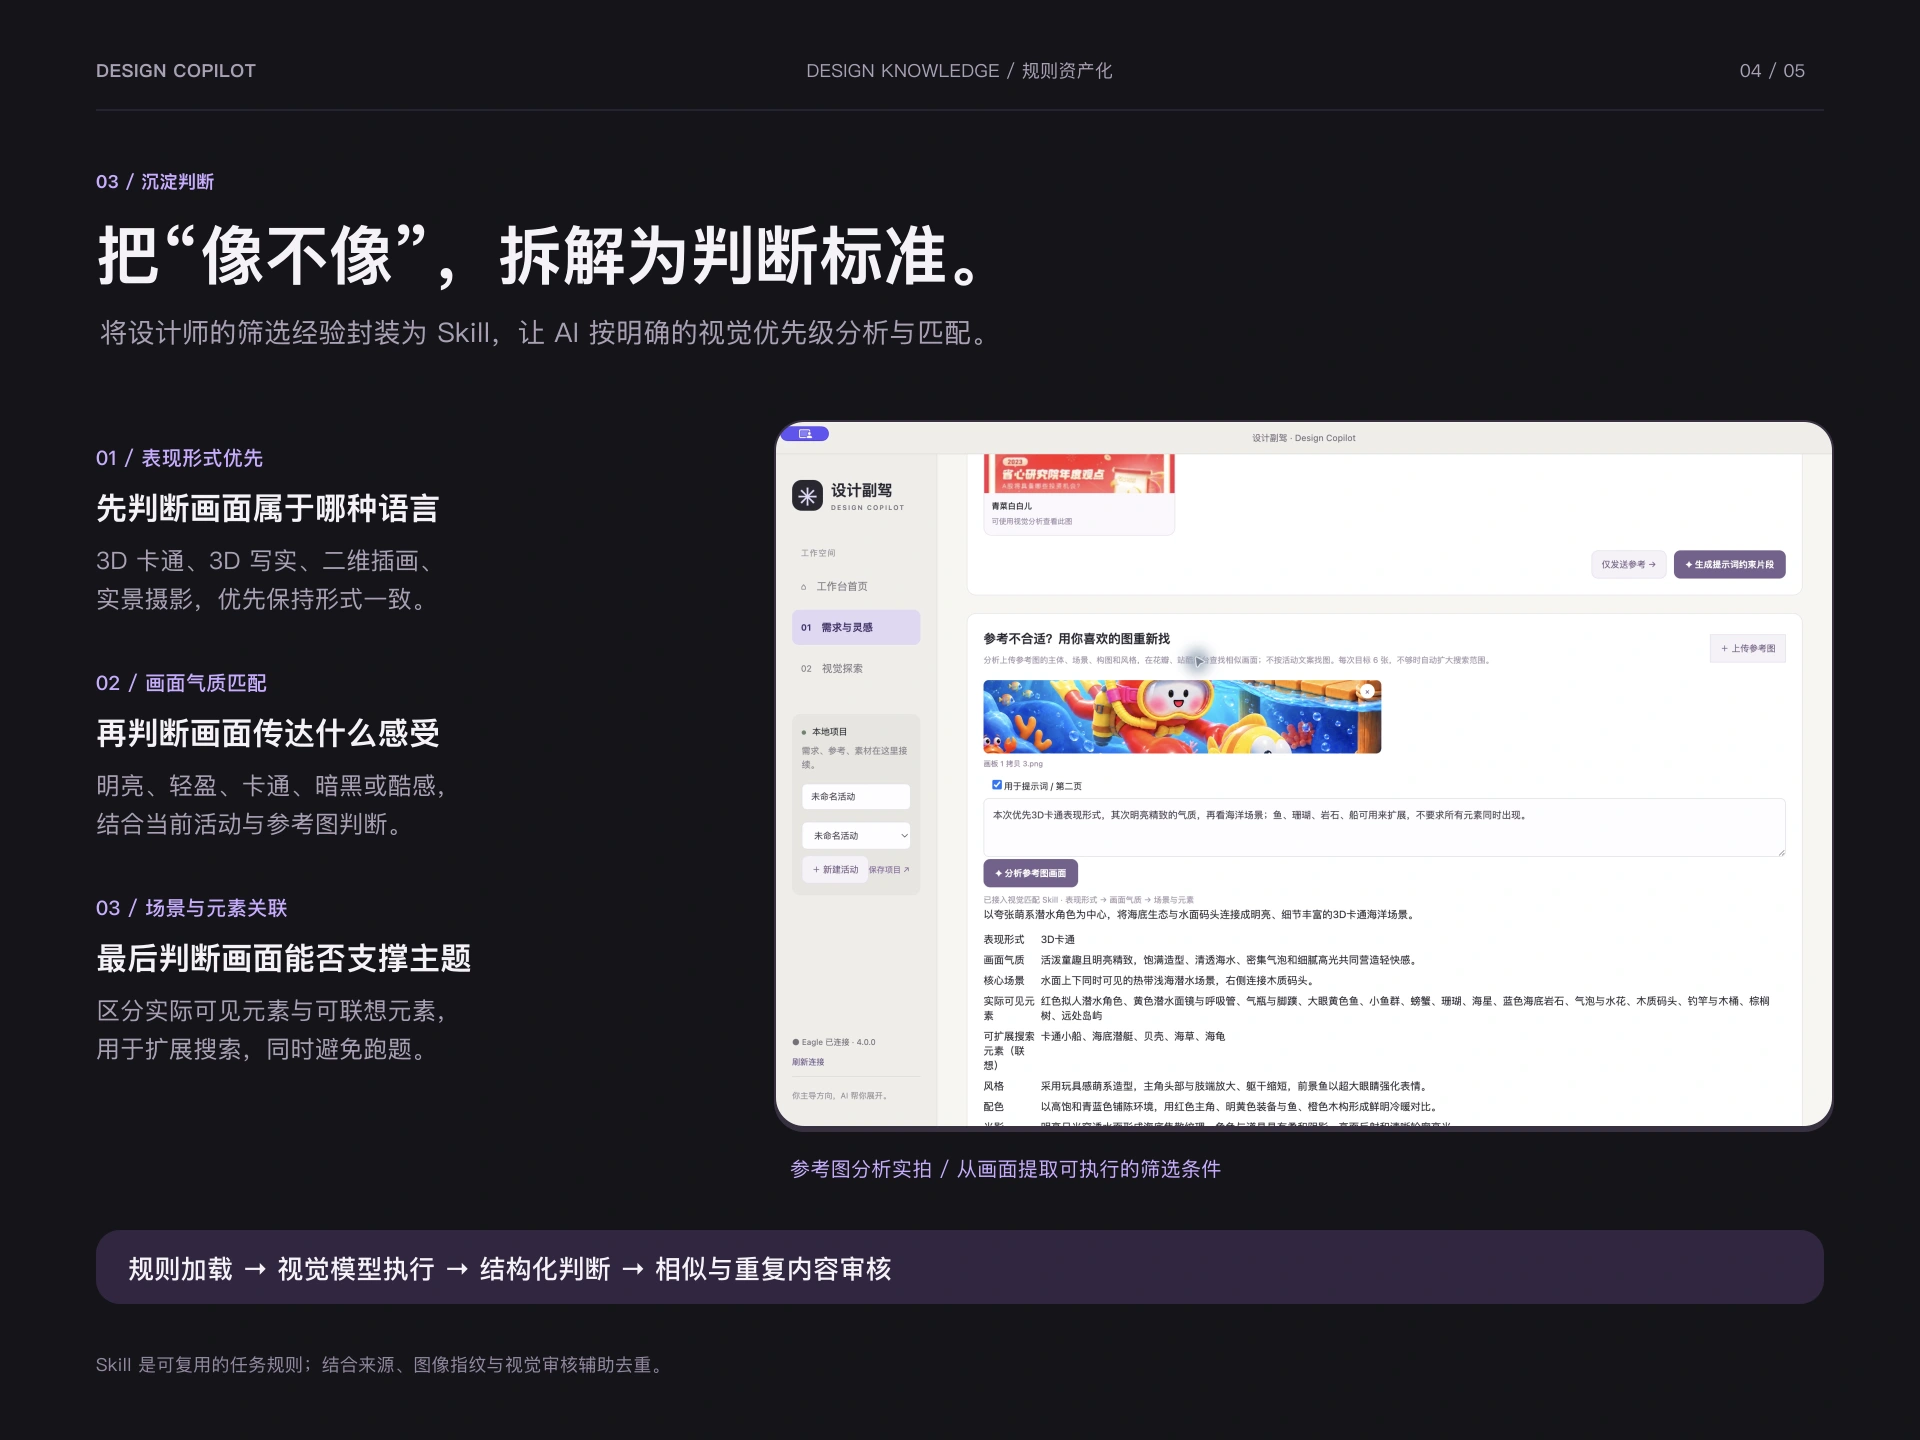Click the slide heading 03 / 场景与元素关联

(192, 908)
